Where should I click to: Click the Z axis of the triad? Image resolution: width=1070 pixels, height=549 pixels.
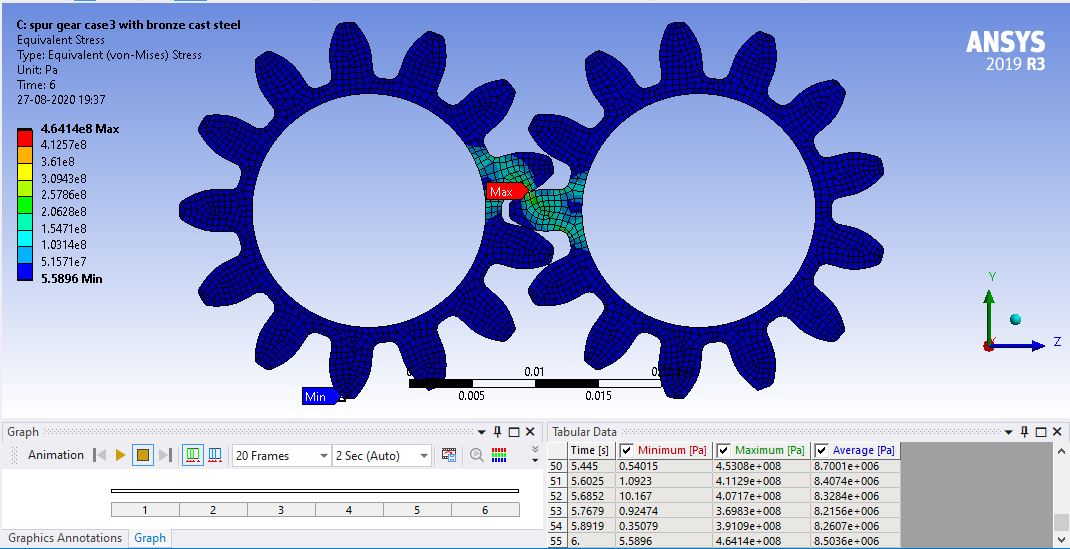coord(1019,346)
